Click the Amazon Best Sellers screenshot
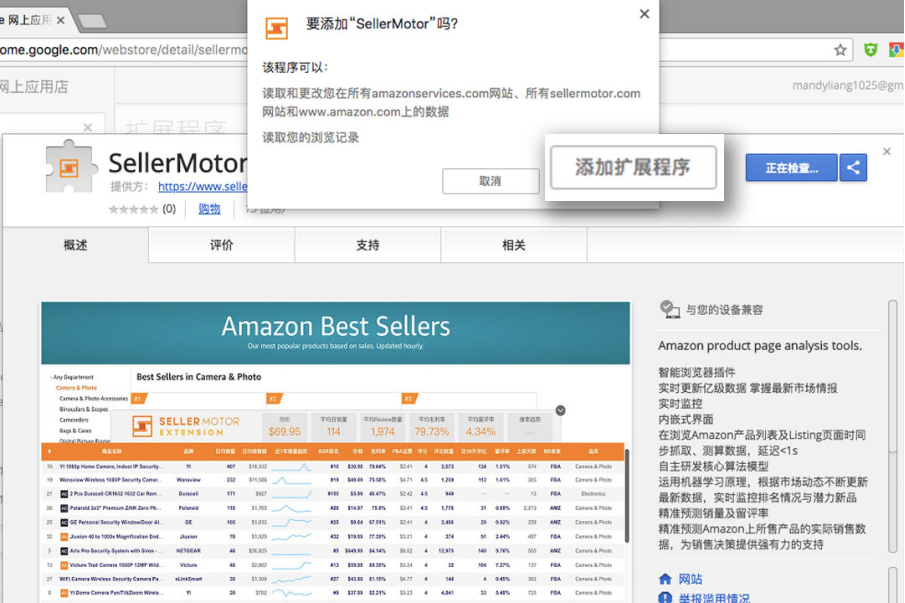This screenshot has width=905, height=603. pyautogui.click(x=335, y=452)
